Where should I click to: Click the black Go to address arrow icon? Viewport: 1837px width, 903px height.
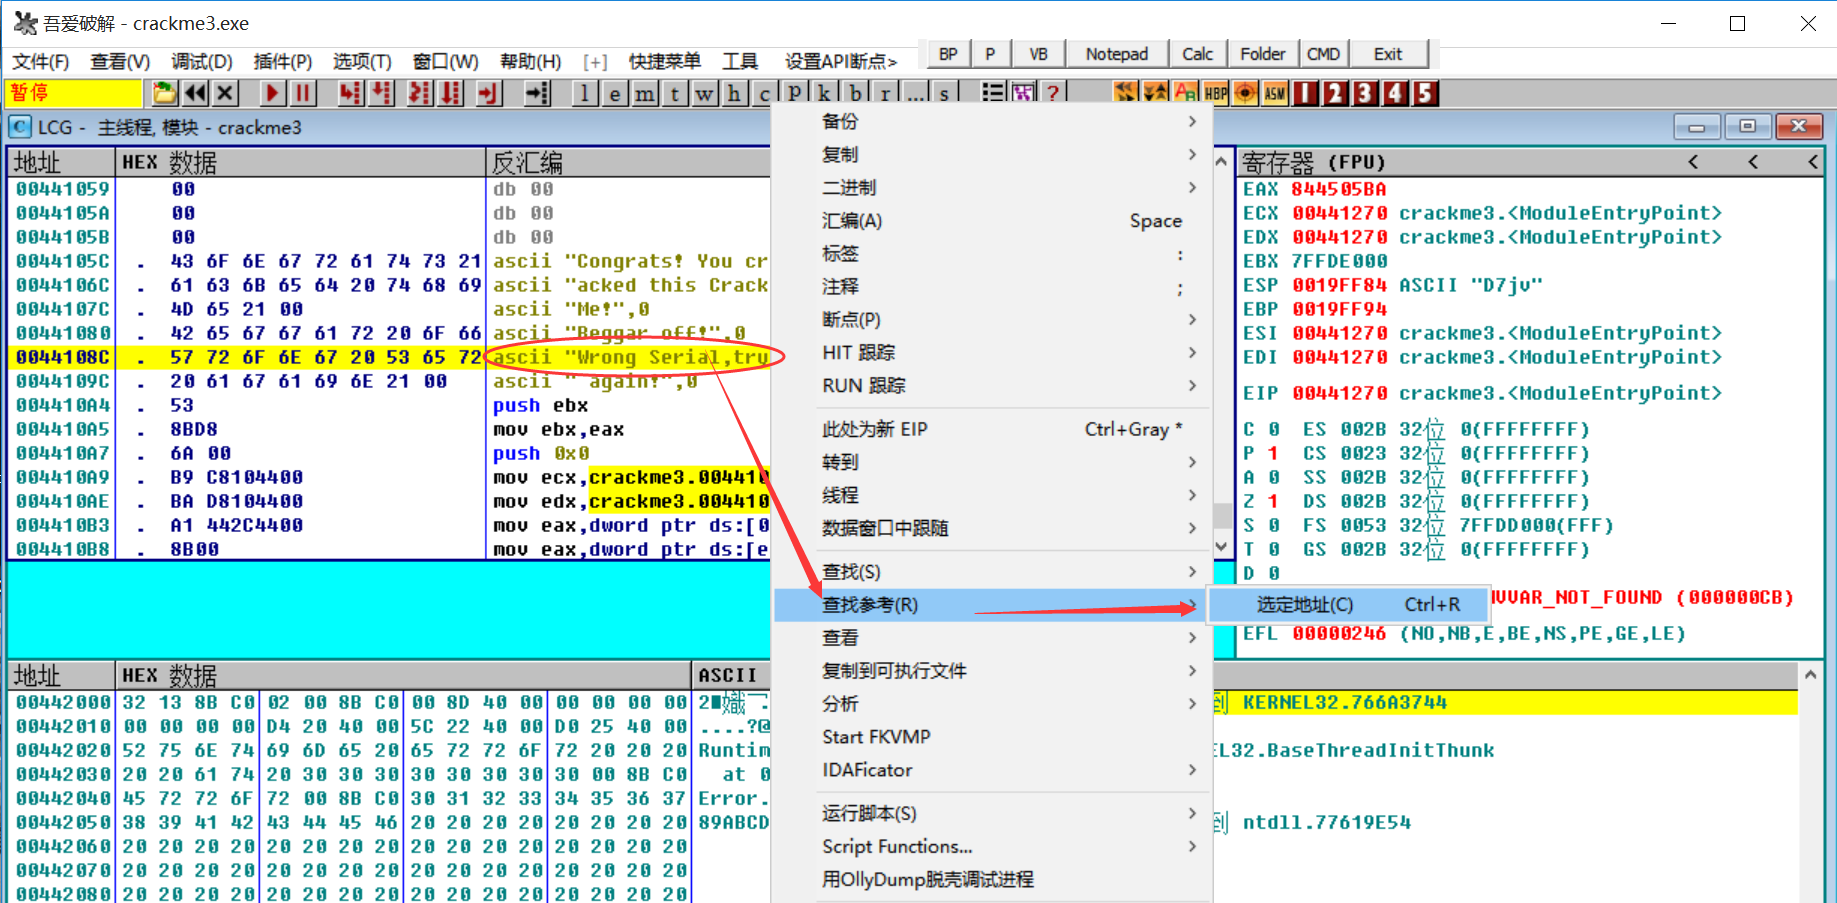click(538, 93)
